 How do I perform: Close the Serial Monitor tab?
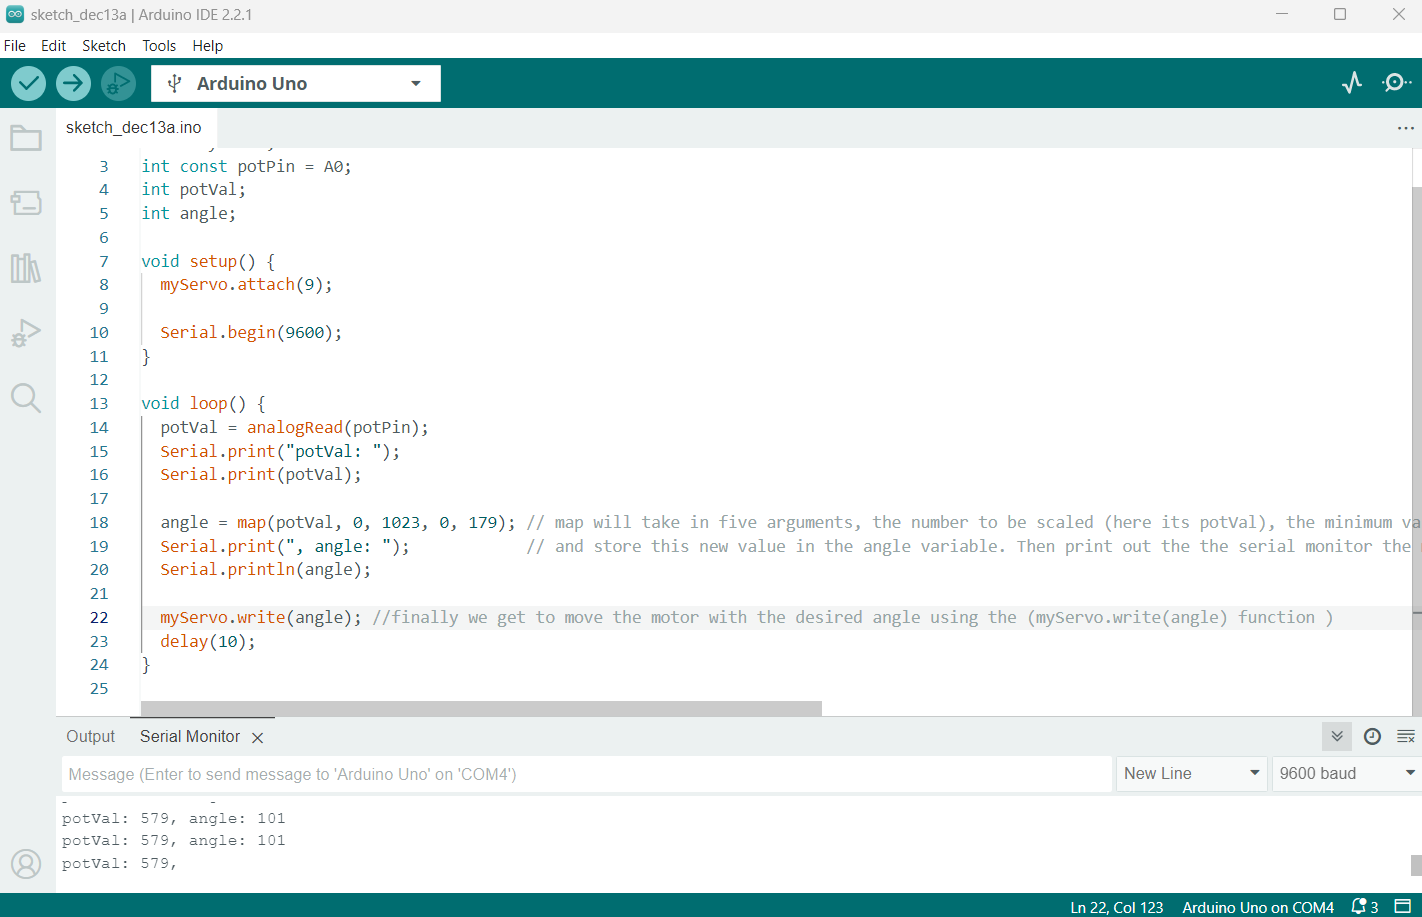pyautogui.click(x=257, y=738)
